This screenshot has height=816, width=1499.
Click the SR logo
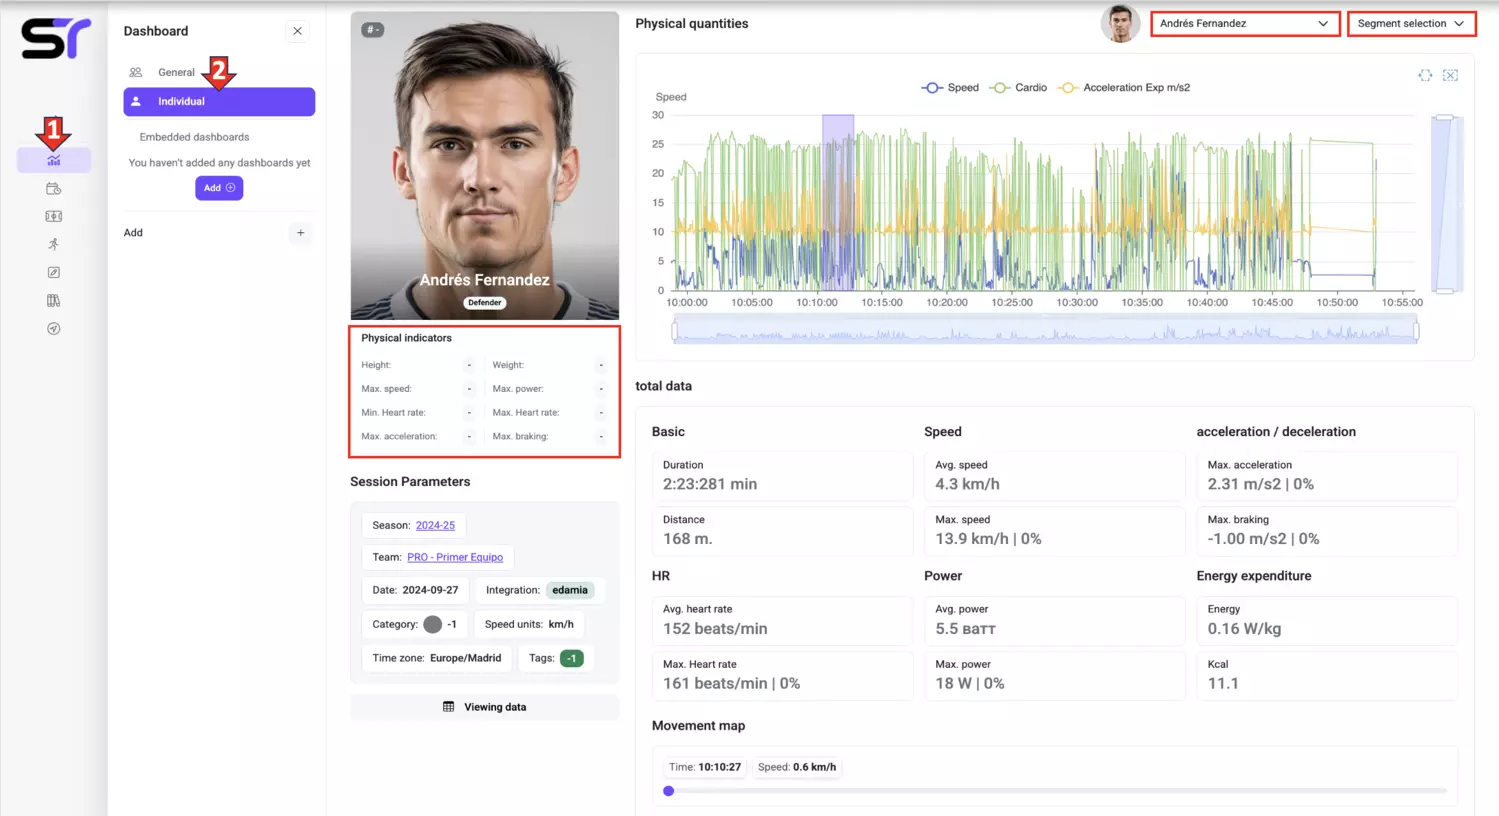pyautogui.click(x=56, y=38)
